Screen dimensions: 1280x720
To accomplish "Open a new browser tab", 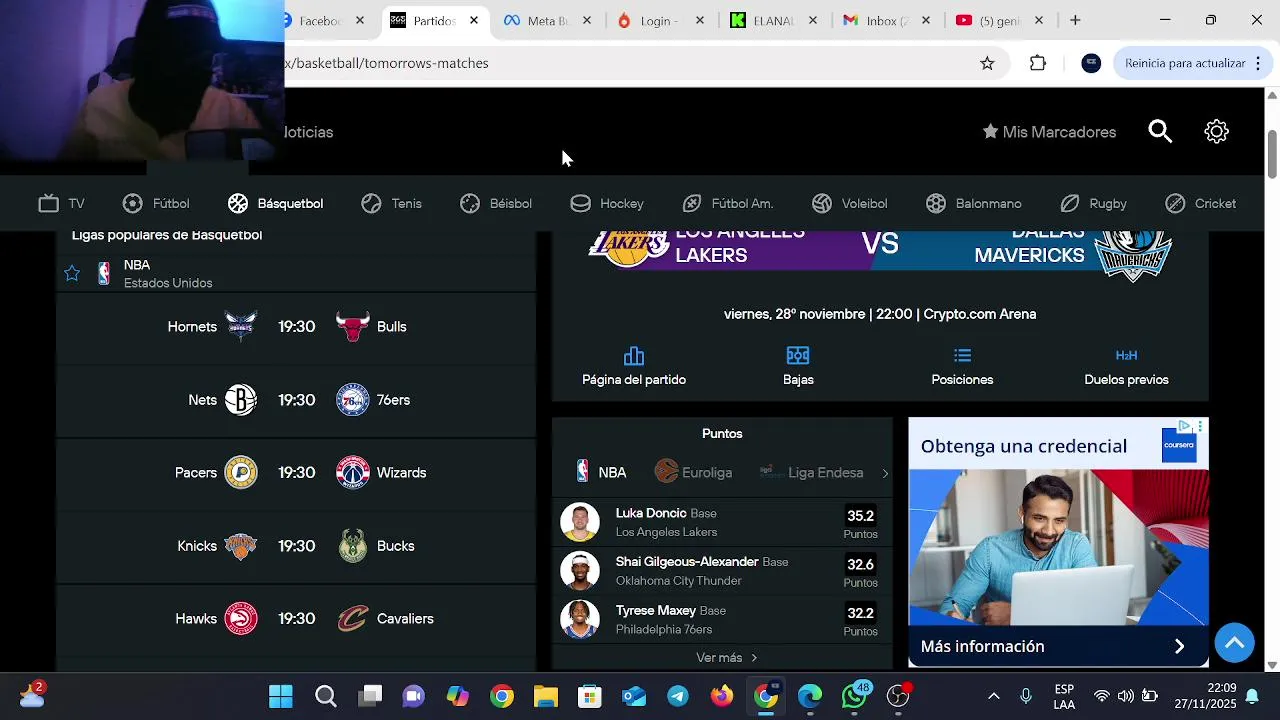I will pos(1075,20).
